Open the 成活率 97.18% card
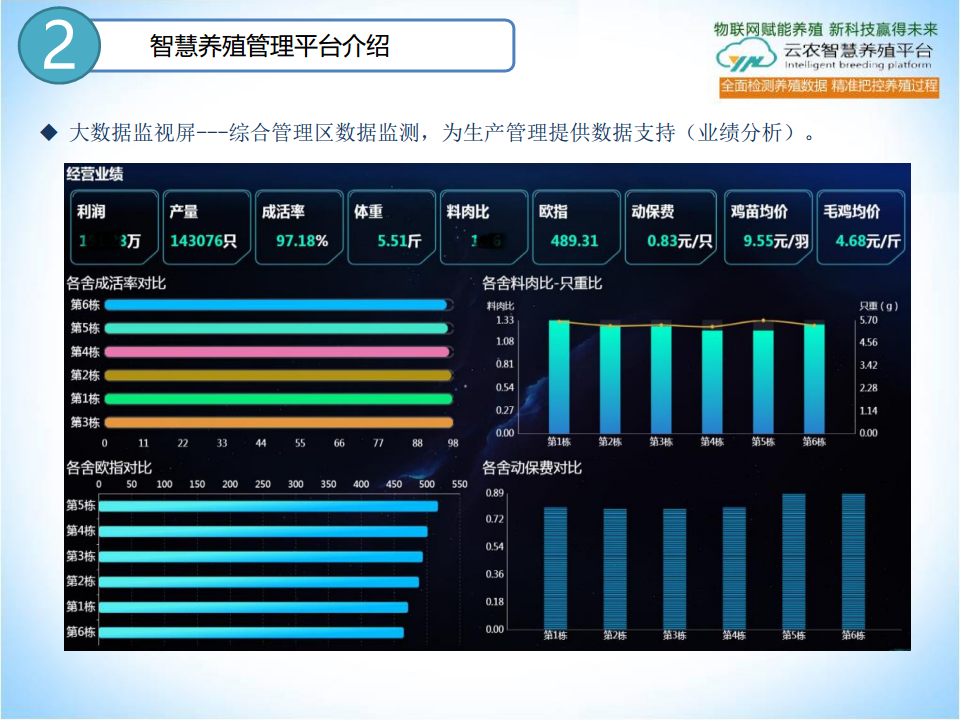 (297, 227)
